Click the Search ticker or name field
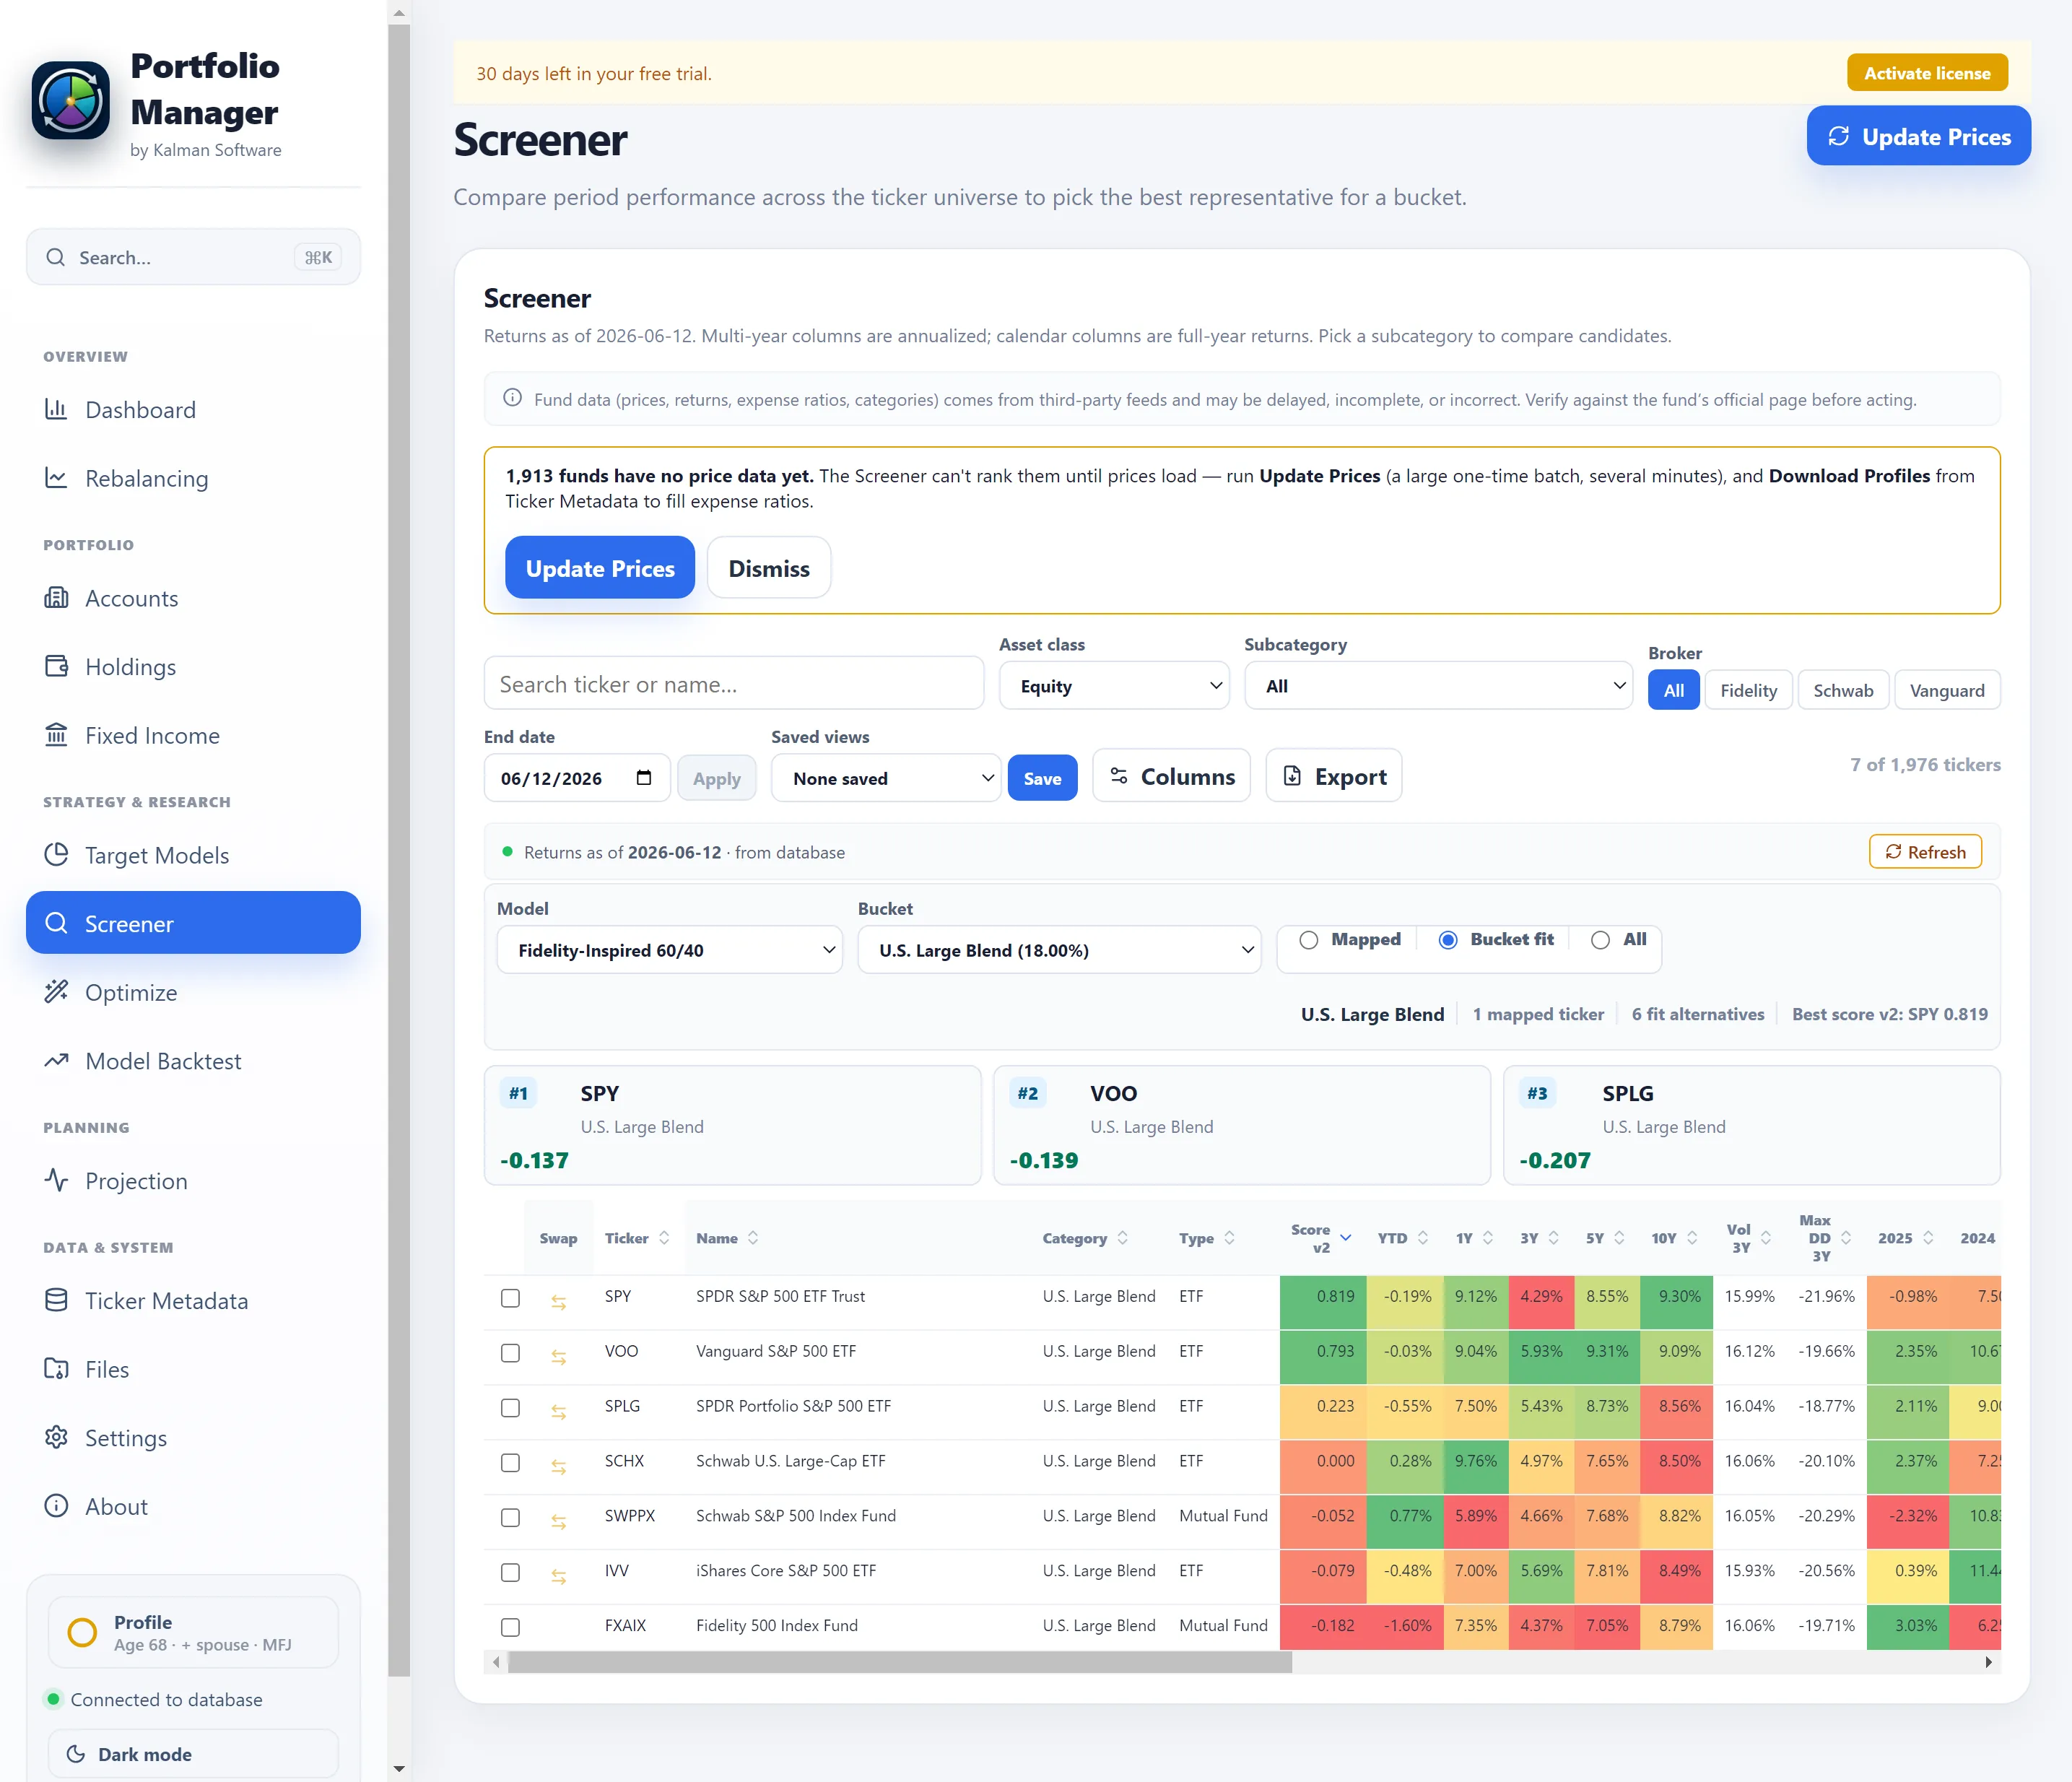This screenshot has height=1782, width=2072. click(x=734, y=684)
